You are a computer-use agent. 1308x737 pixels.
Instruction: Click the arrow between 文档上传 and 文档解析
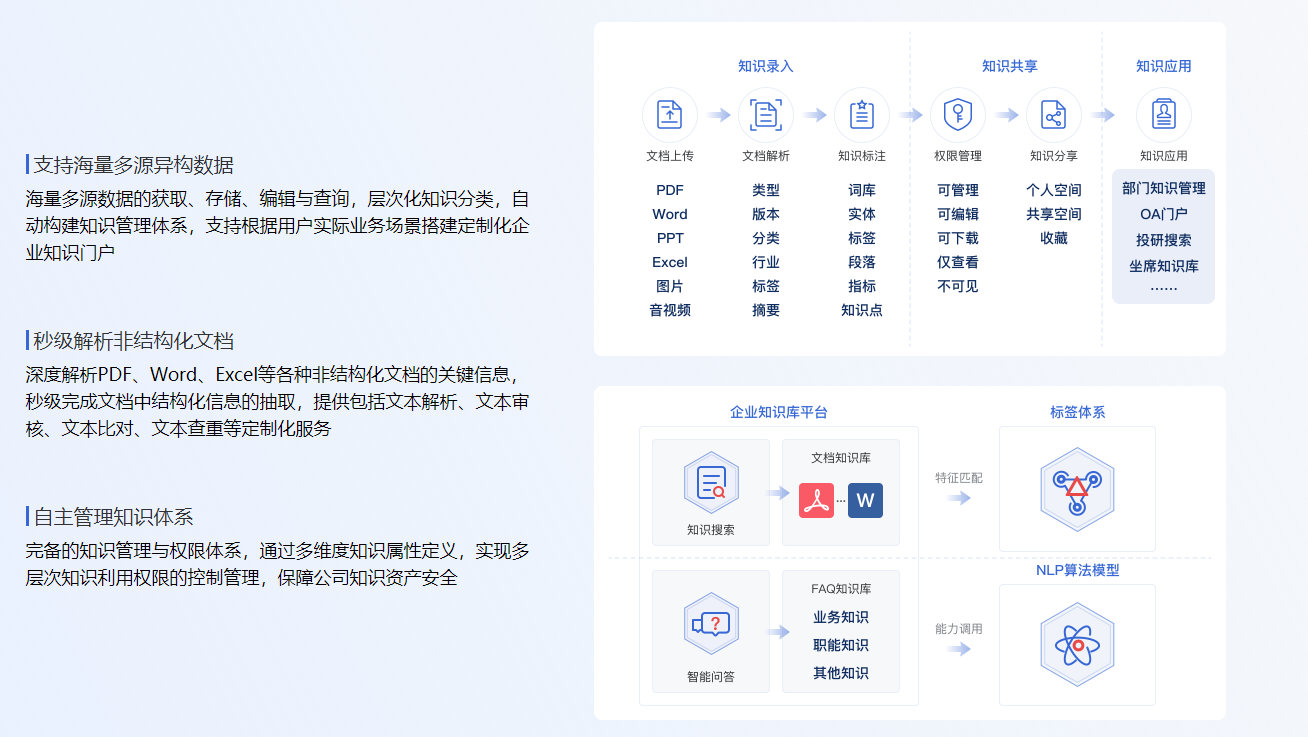click(719, 115)
